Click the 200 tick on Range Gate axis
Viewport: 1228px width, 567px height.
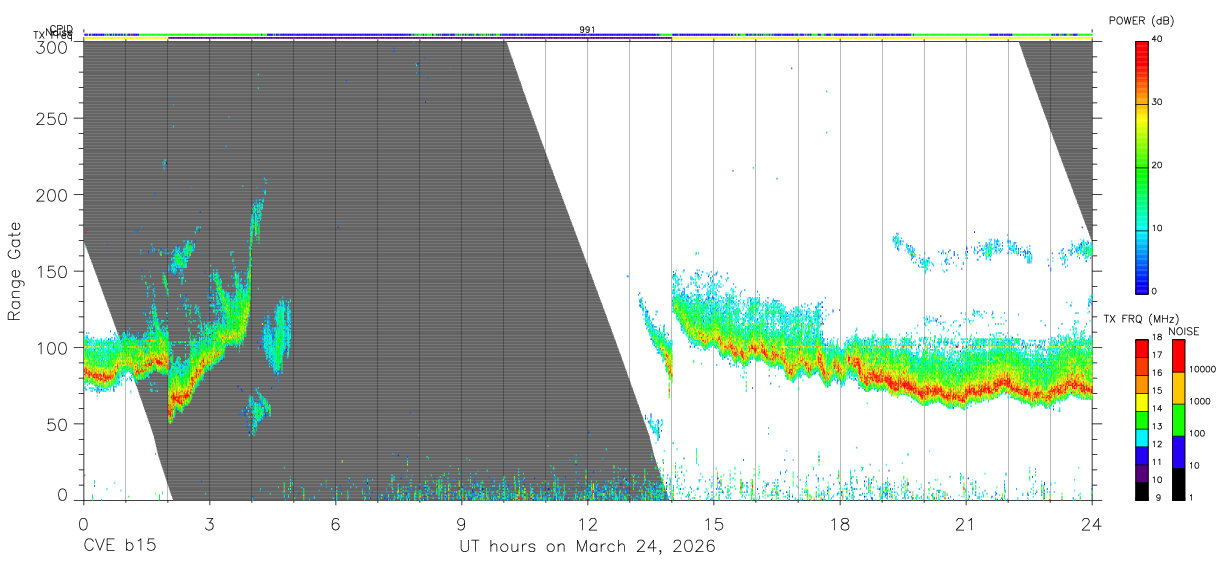(52, 194)
